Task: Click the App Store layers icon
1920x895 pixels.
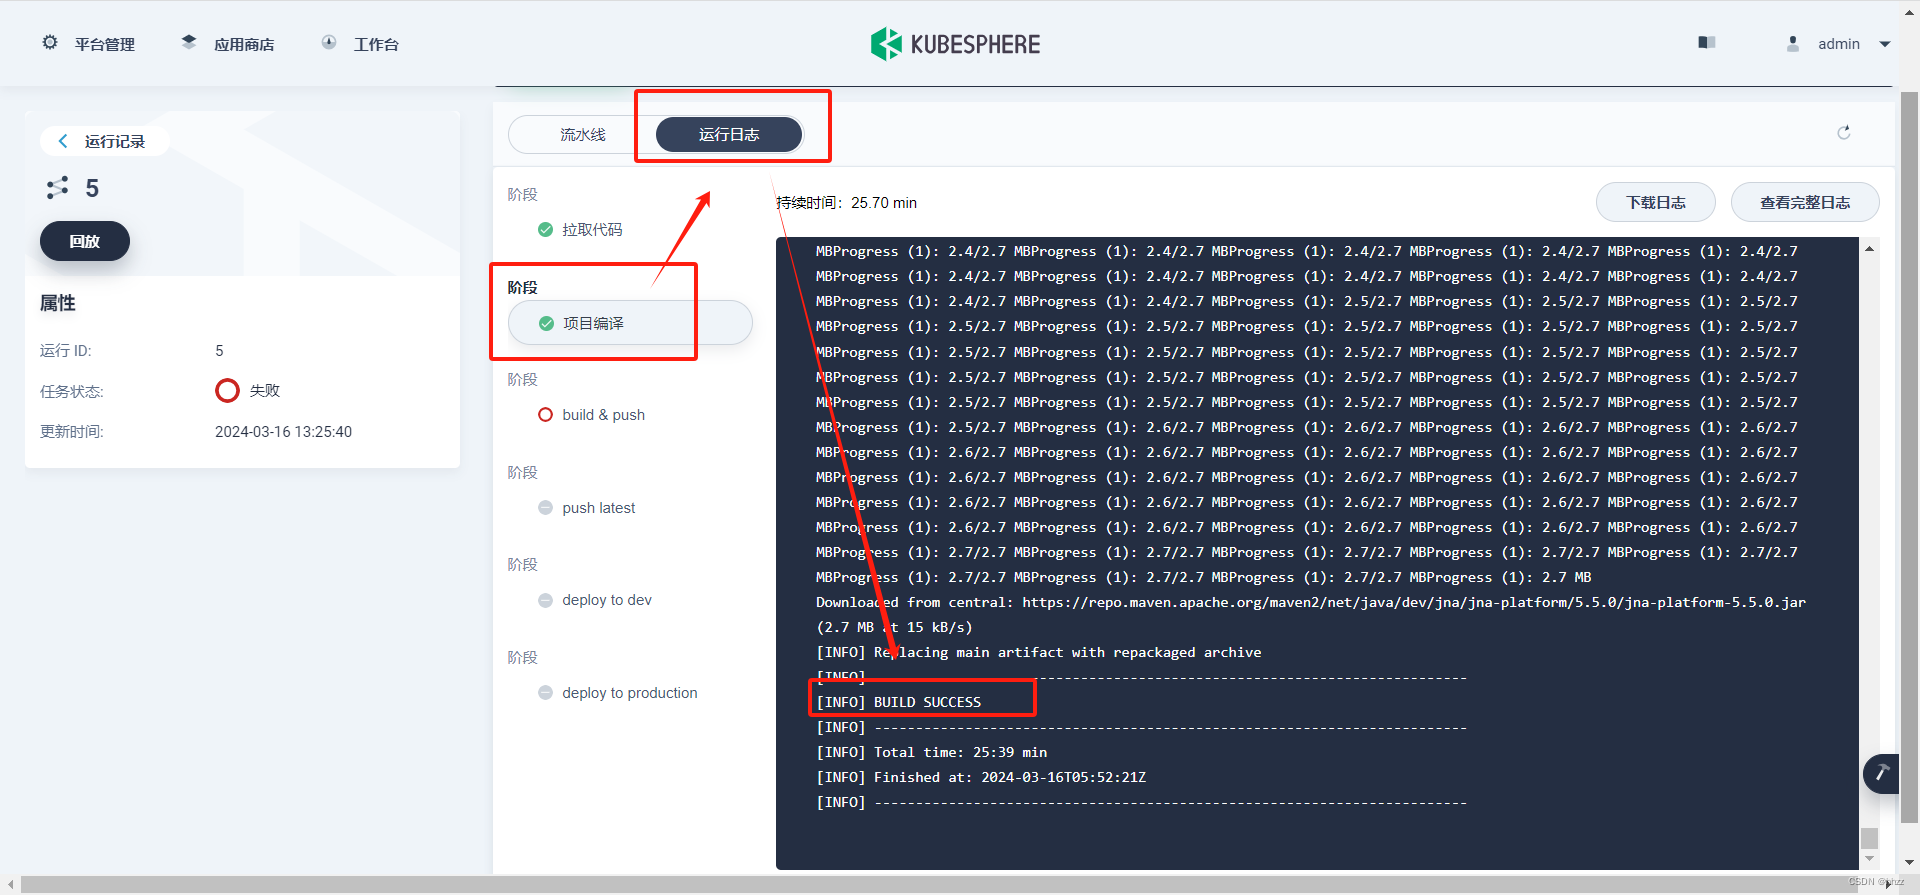Action: tap(189, 43)
